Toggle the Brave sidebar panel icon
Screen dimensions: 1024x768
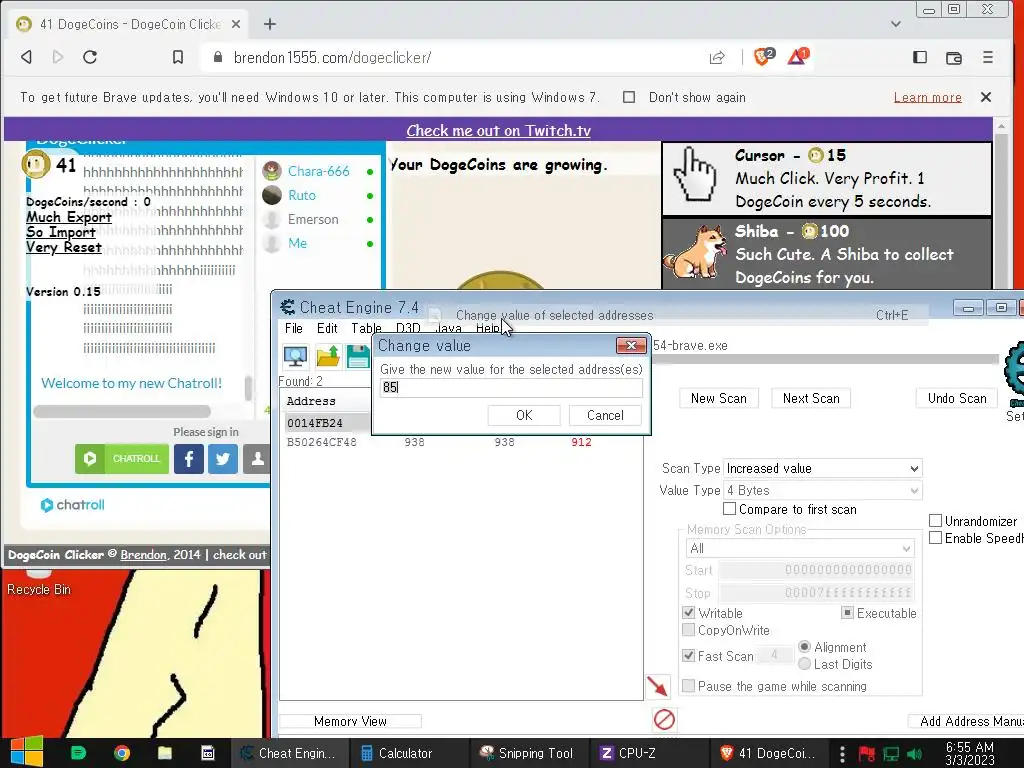(920, 57)
